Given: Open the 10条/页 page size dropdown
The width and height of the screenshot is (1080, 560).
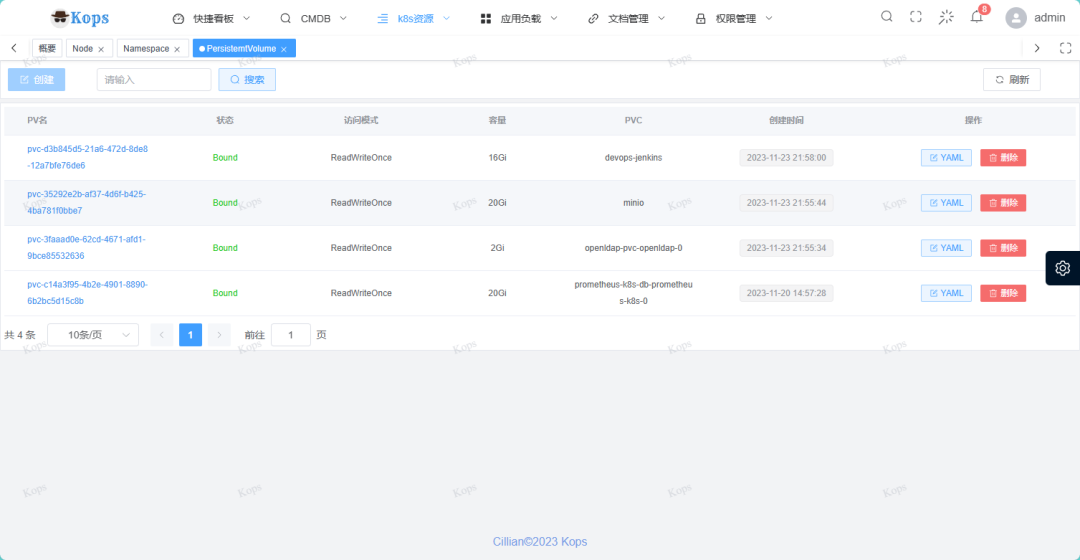Looking at the screenshot, I should click(x=93, y=335).
